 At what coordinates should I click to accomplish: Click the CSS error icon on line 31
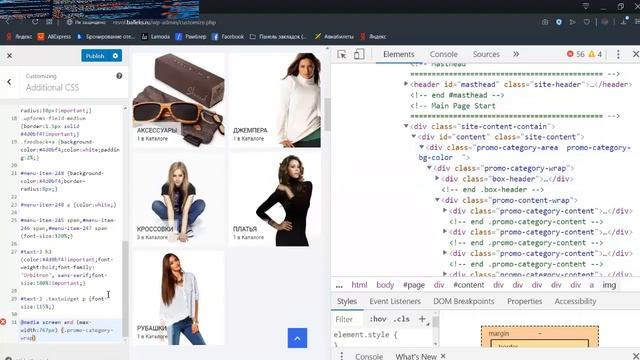pyautogui.click(x=3, y=322)
